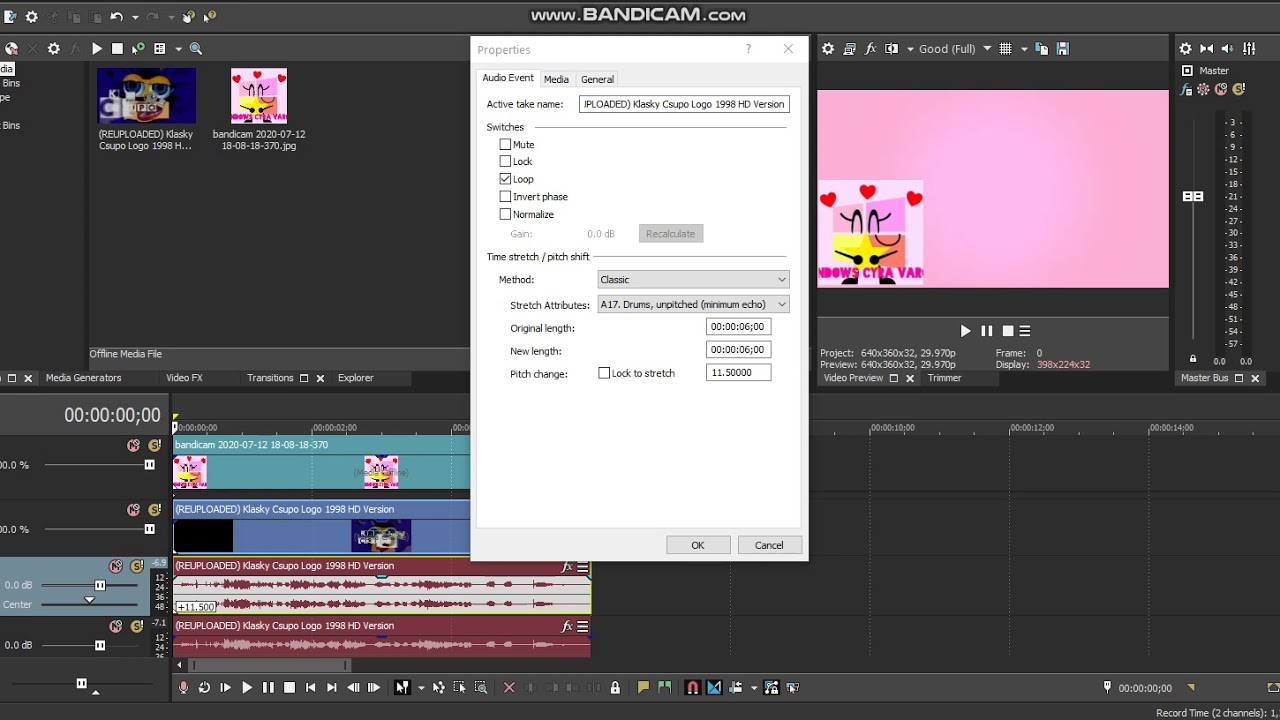The image size is (1280, 720).
Task: Open edit tool selector dropdown arrow
Action: pos(421,687)
